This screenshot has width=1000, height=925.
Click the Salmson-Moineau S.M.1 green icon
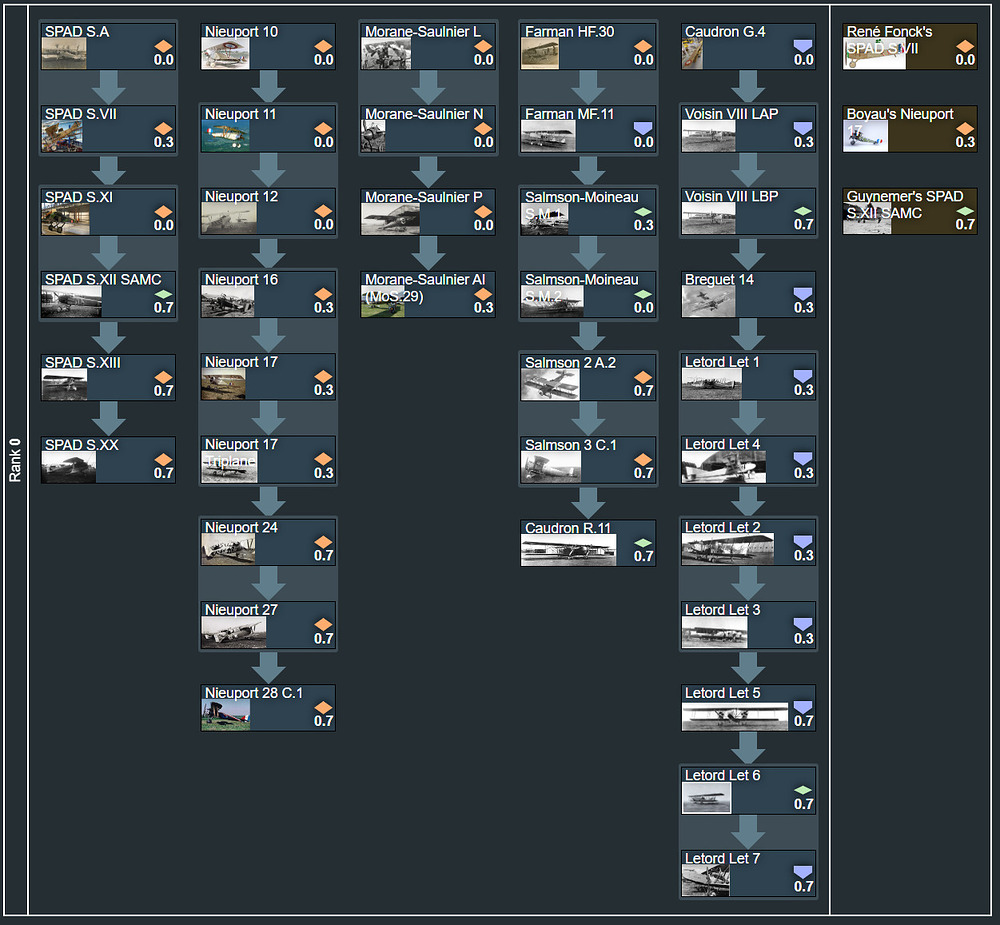(643, 212)
